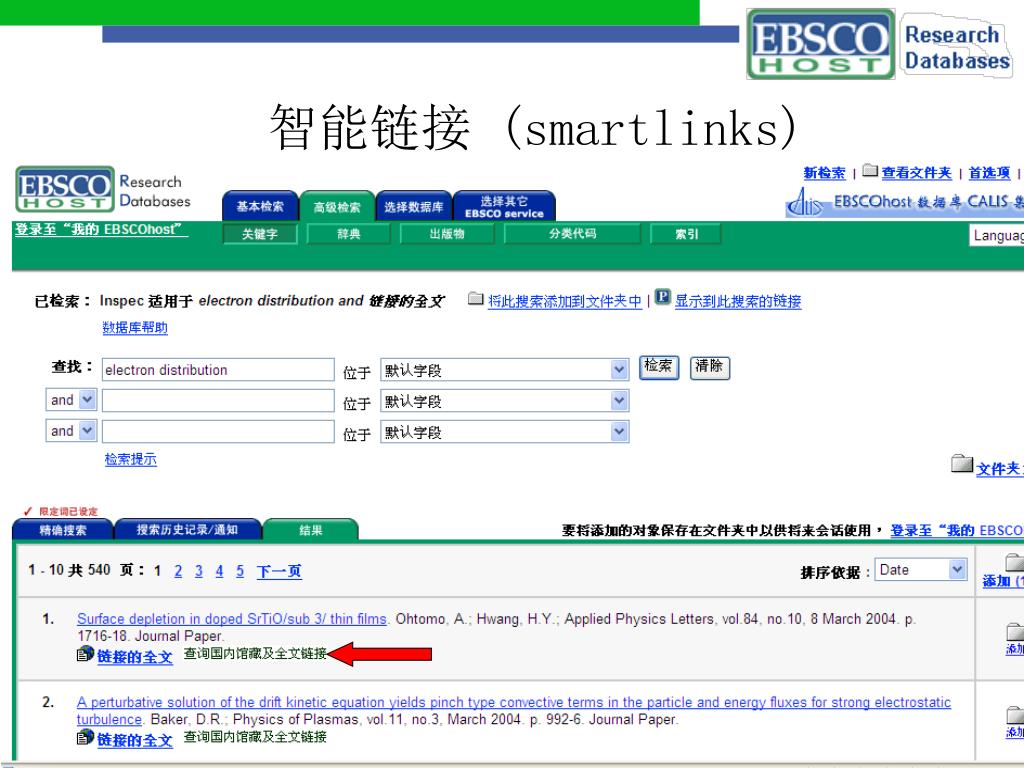Click the add folder icon for result 1
This screenshot has height=768, width=1024.
click(x=1015, y=631)
